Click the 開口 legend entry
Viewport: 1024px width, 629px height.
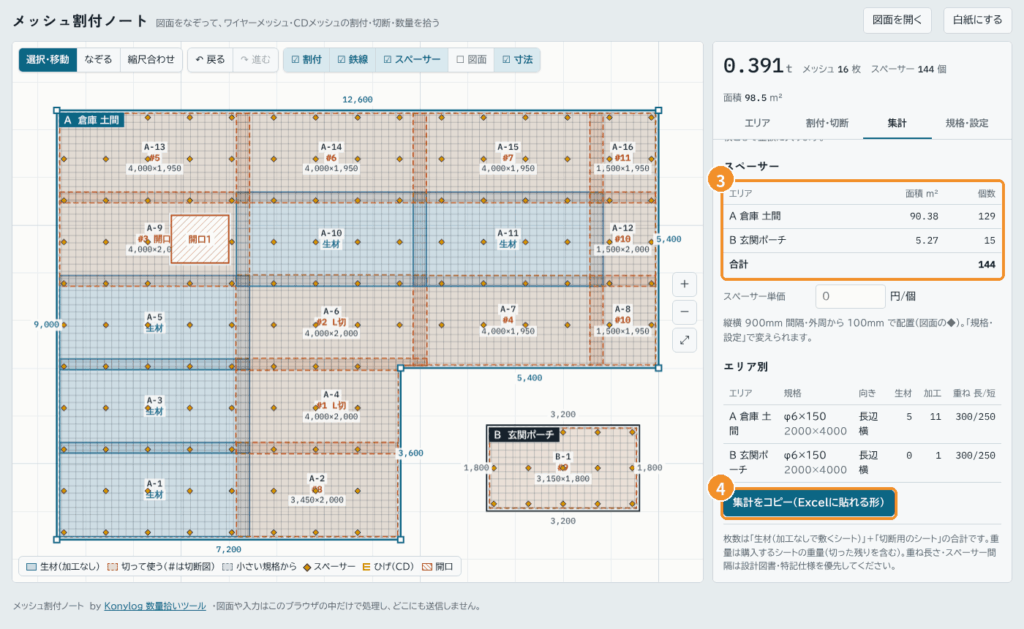pyautogui.click(x=438, y=566)
